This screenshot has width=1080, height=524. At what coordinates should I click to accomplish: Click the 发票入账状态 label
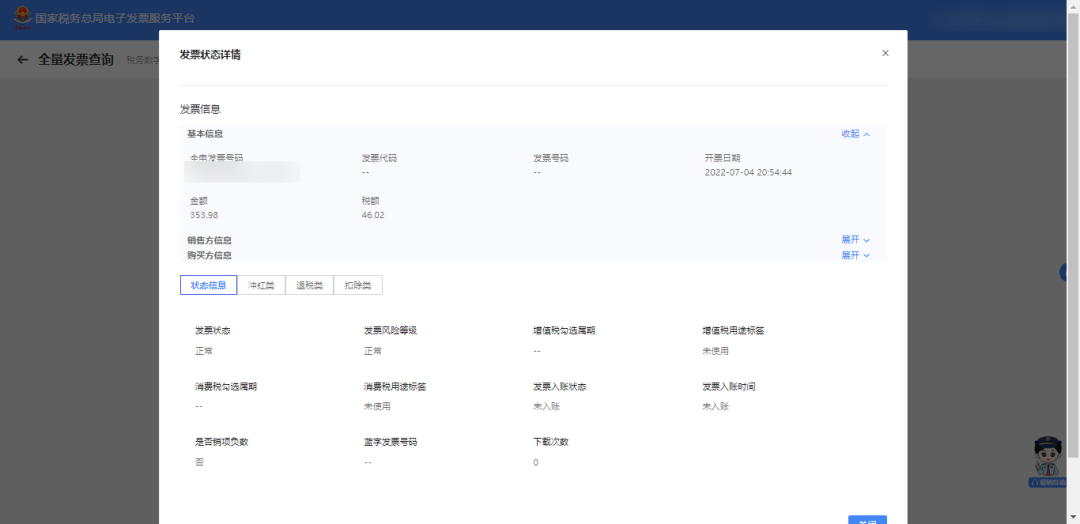(x=560, y=387)
